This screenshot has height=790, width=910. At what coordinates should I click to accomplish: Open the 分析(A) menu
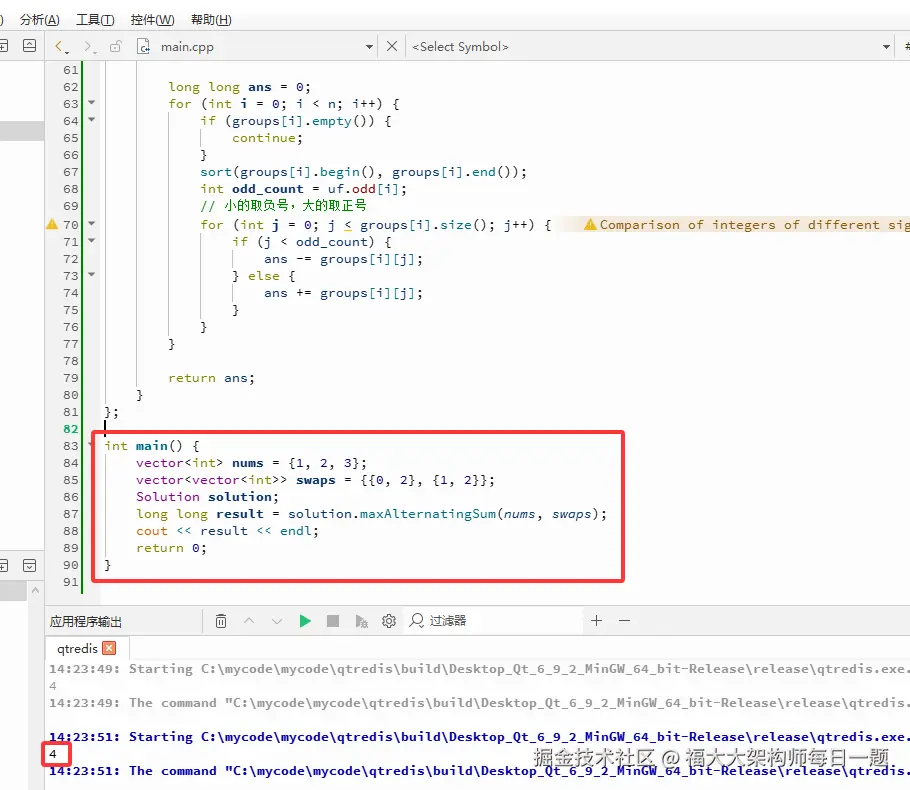click(39, 20)
